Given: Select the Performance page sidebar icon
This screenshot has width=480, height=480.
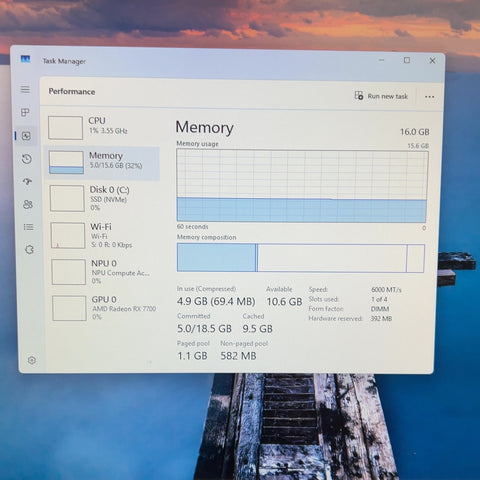Looking at the screenshot, I should [x=26, y=136].
